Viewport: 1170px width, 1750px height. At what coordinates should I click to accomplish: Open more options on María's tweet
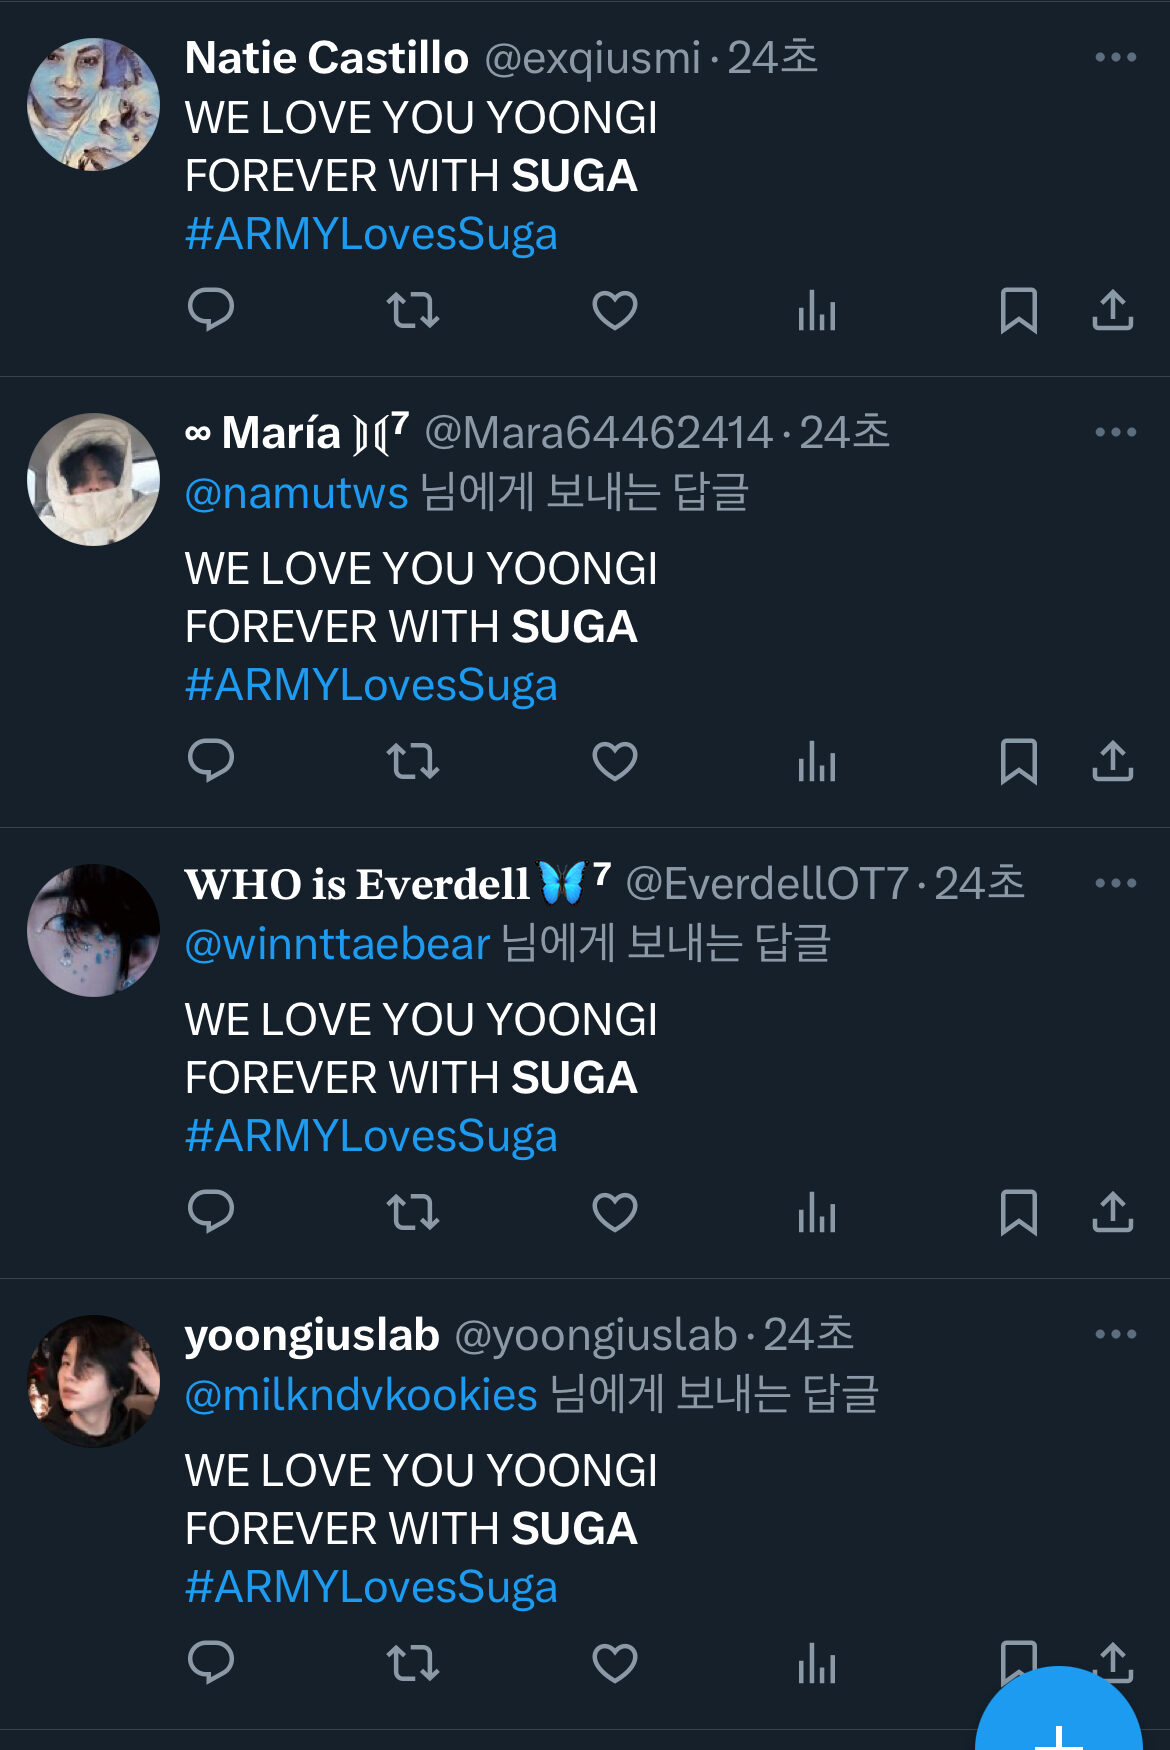click(1116, 432)
